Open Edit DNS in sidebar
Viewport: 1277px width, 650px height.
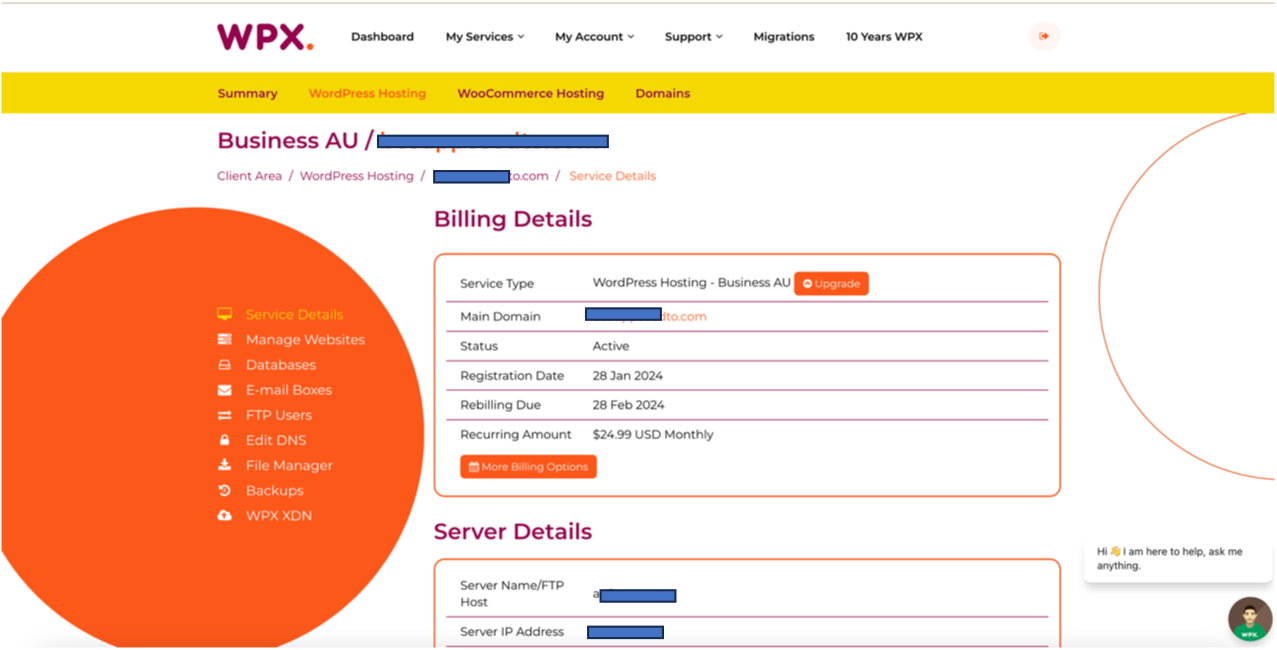pos(276,440)
